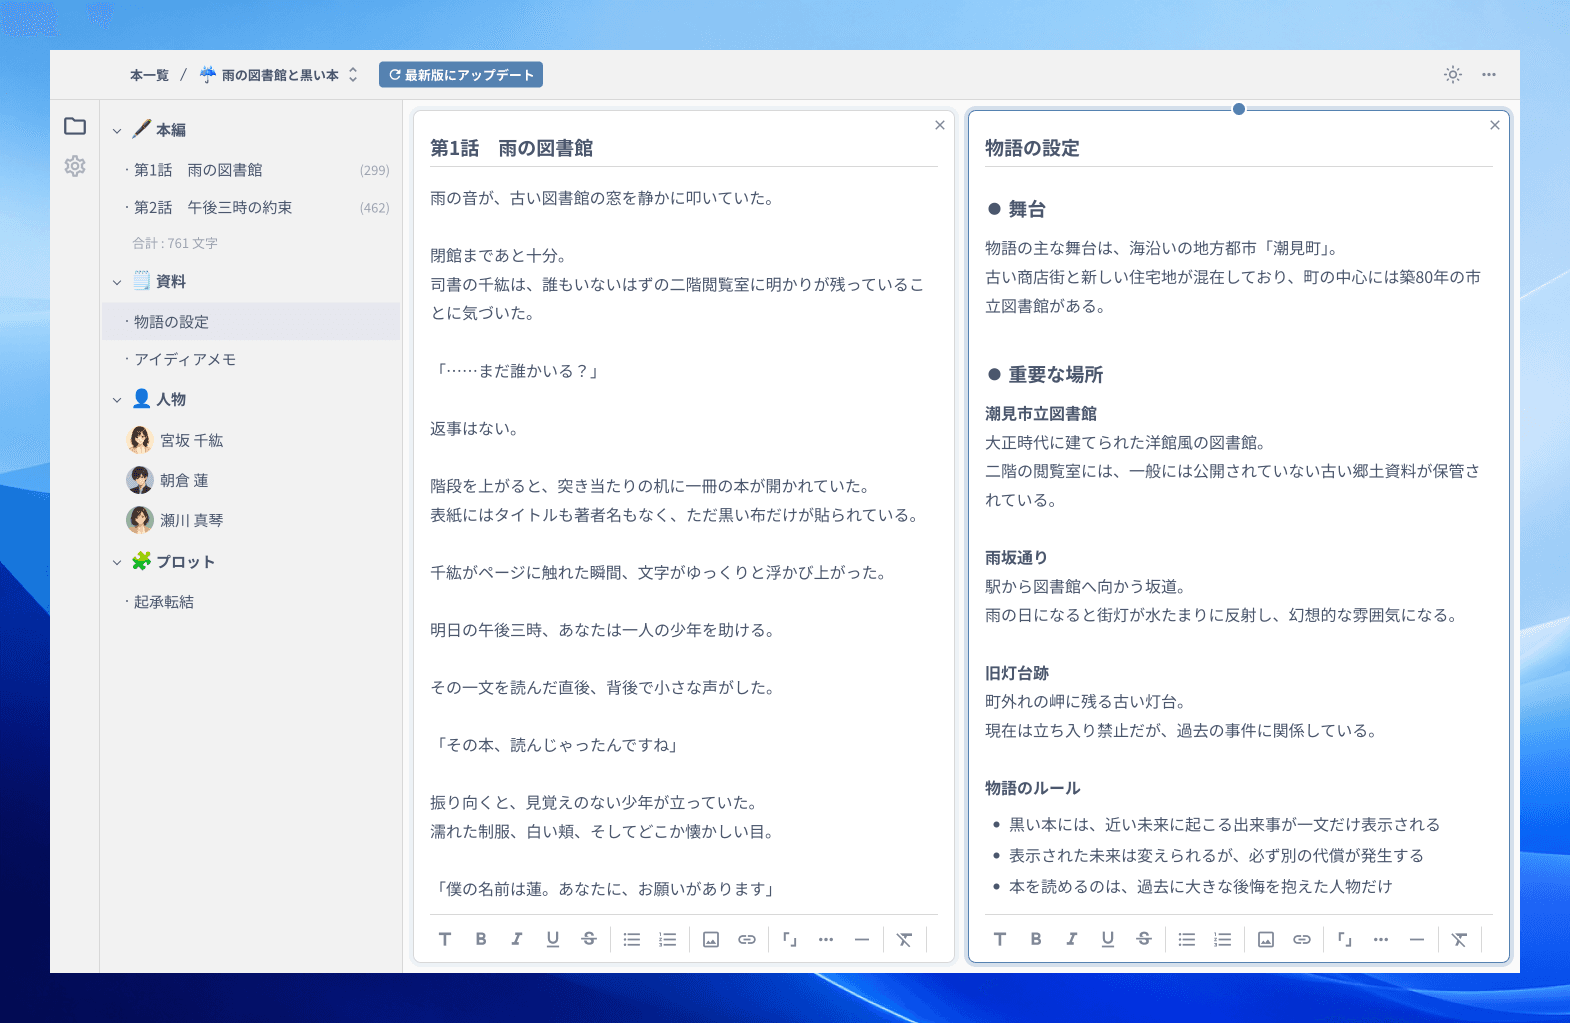Click the text 雨坂通り
The width and height of the screenshot is (1570, 1023).
tap(1016, 558)
